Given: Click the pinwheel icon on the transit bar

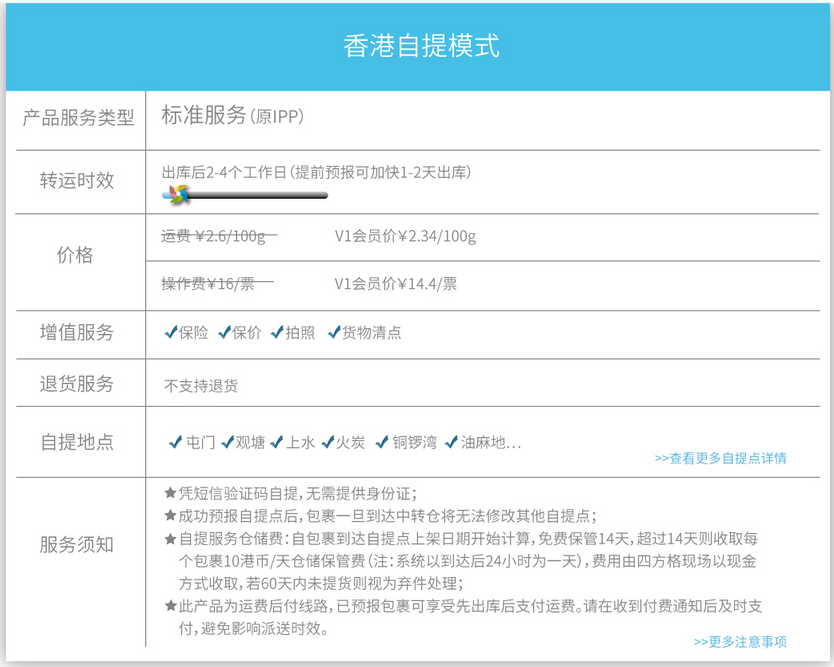Looking at the screenshot, I should coord(177,194).
